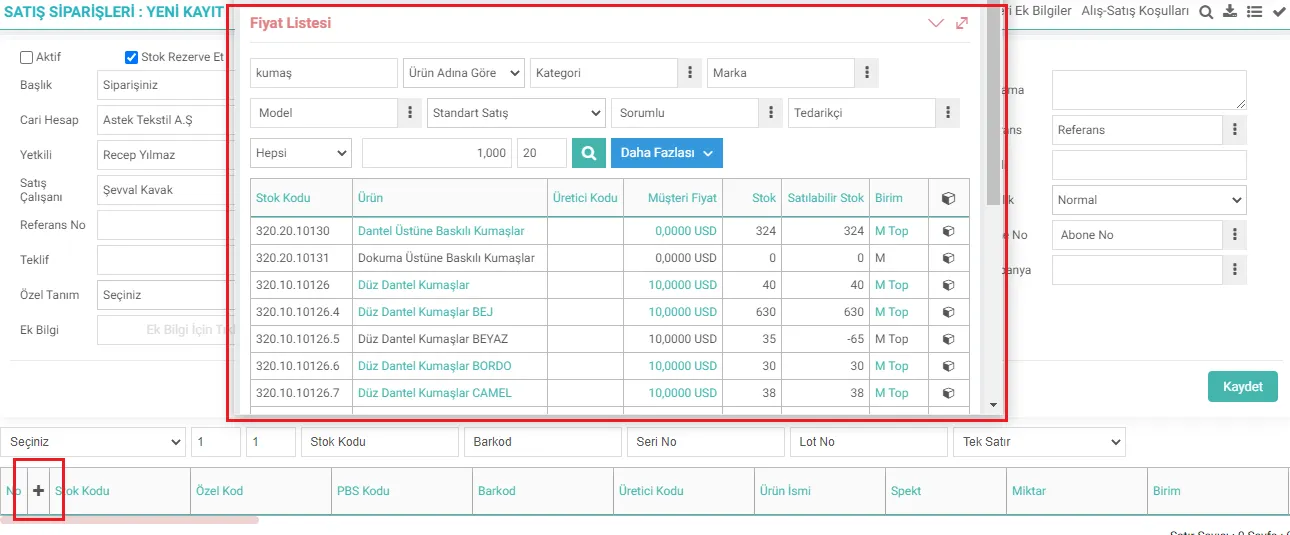
Task: Open the Ürün Adına Göre dropdown
Action: click(x=464, y=73)
